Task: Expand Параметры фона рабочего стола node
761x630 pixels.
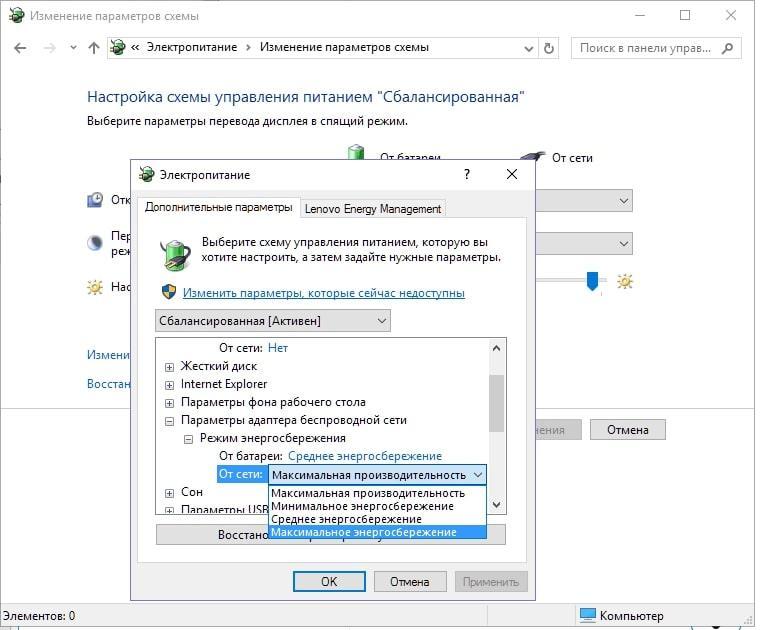Action: 169,403
